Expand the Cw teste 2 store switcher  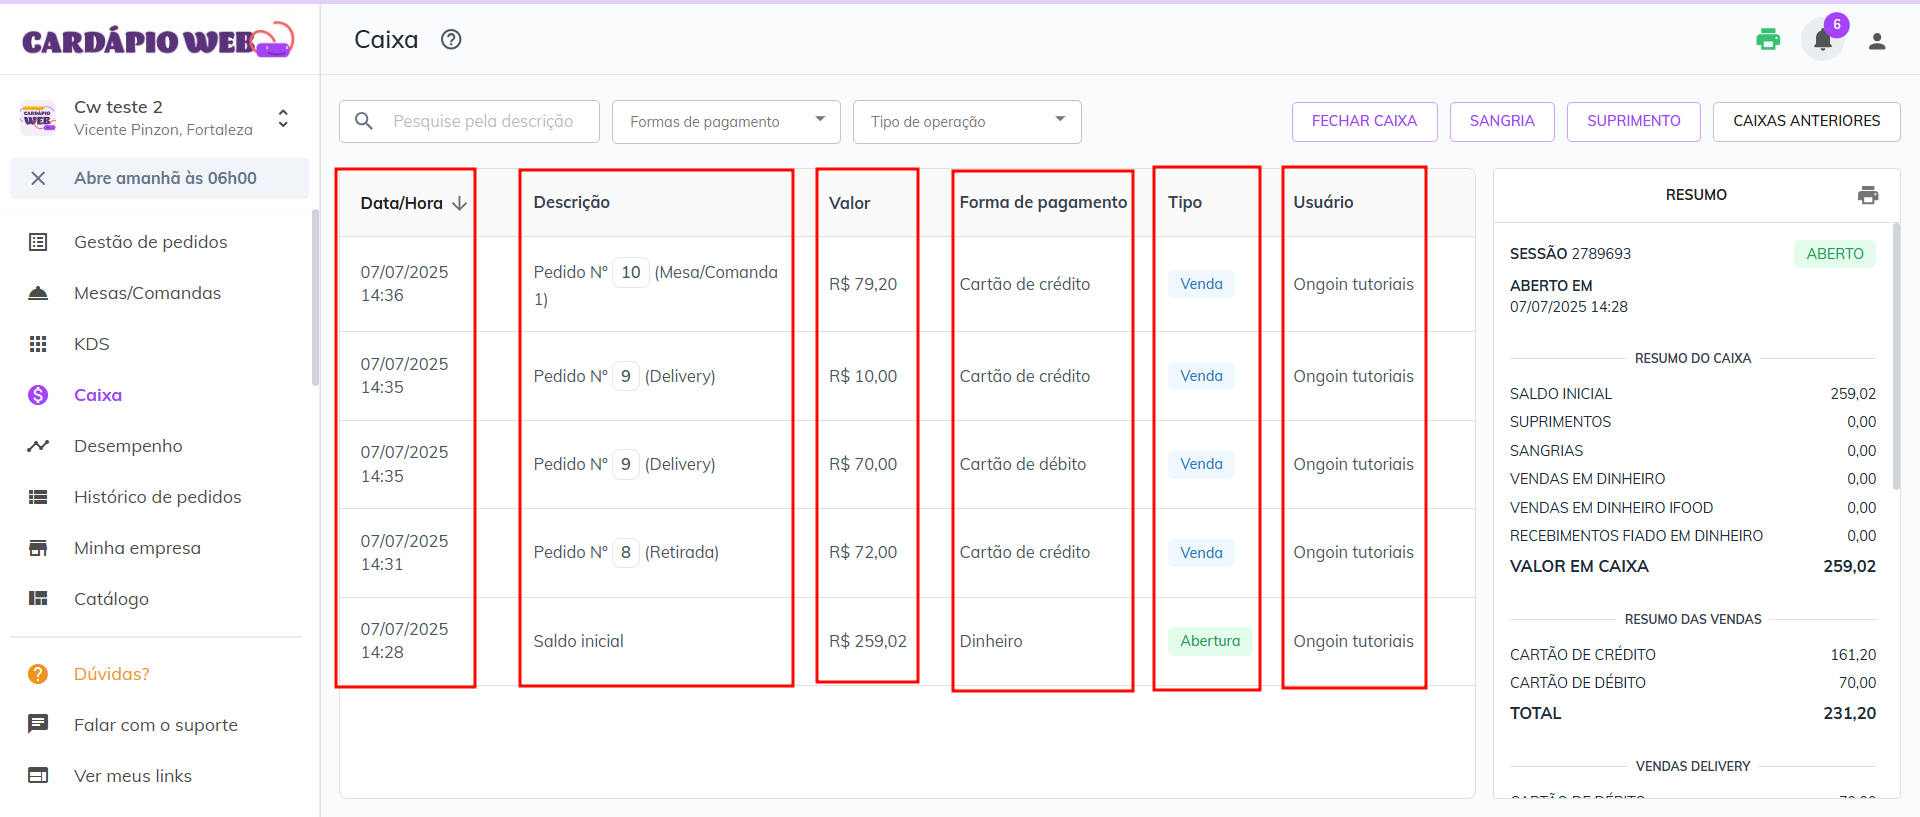tap(283, 118)
